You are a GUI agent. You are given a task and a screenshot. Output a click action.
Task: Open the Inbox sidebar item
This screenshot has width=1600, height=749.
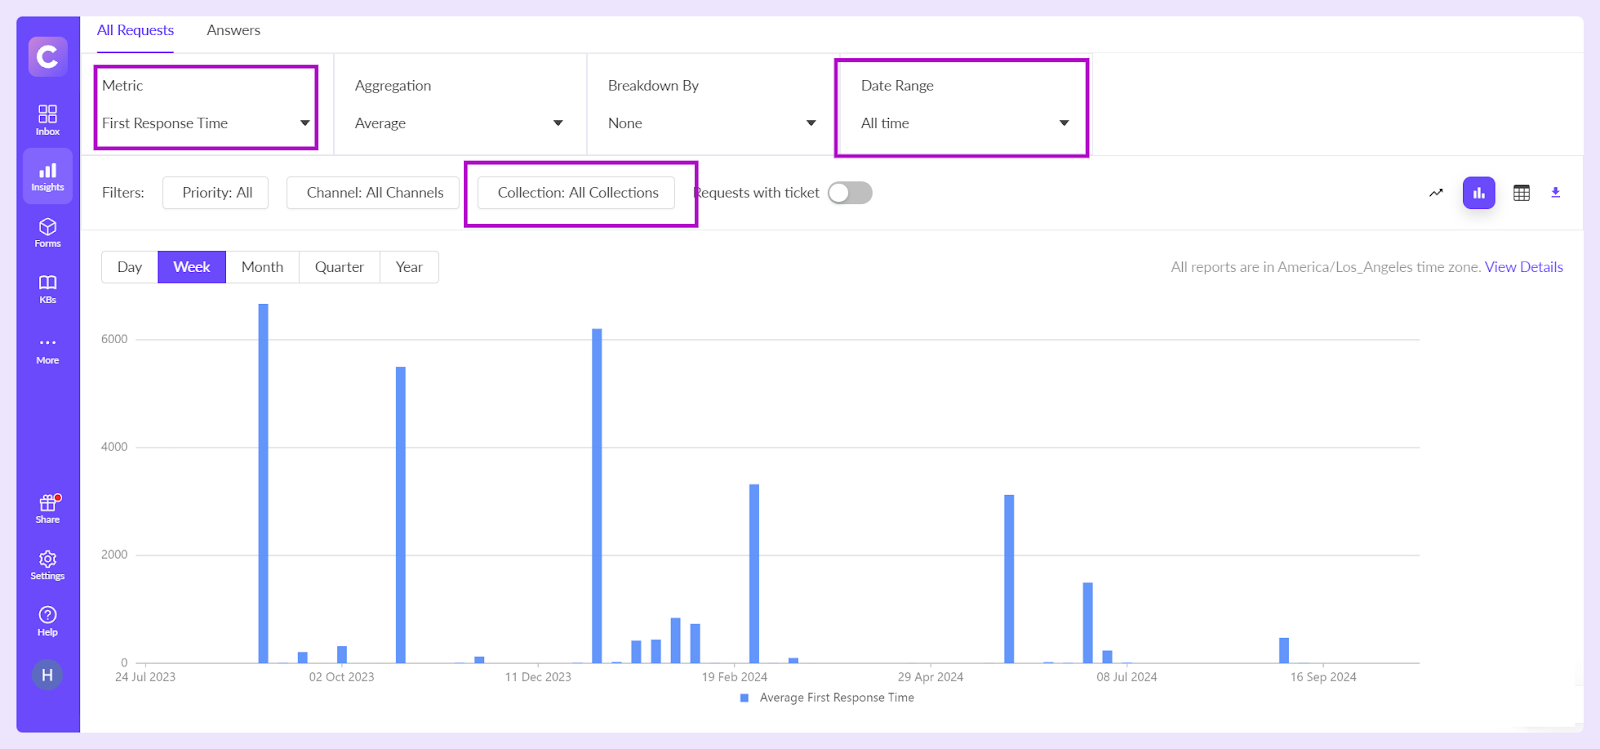pos(48,120)
